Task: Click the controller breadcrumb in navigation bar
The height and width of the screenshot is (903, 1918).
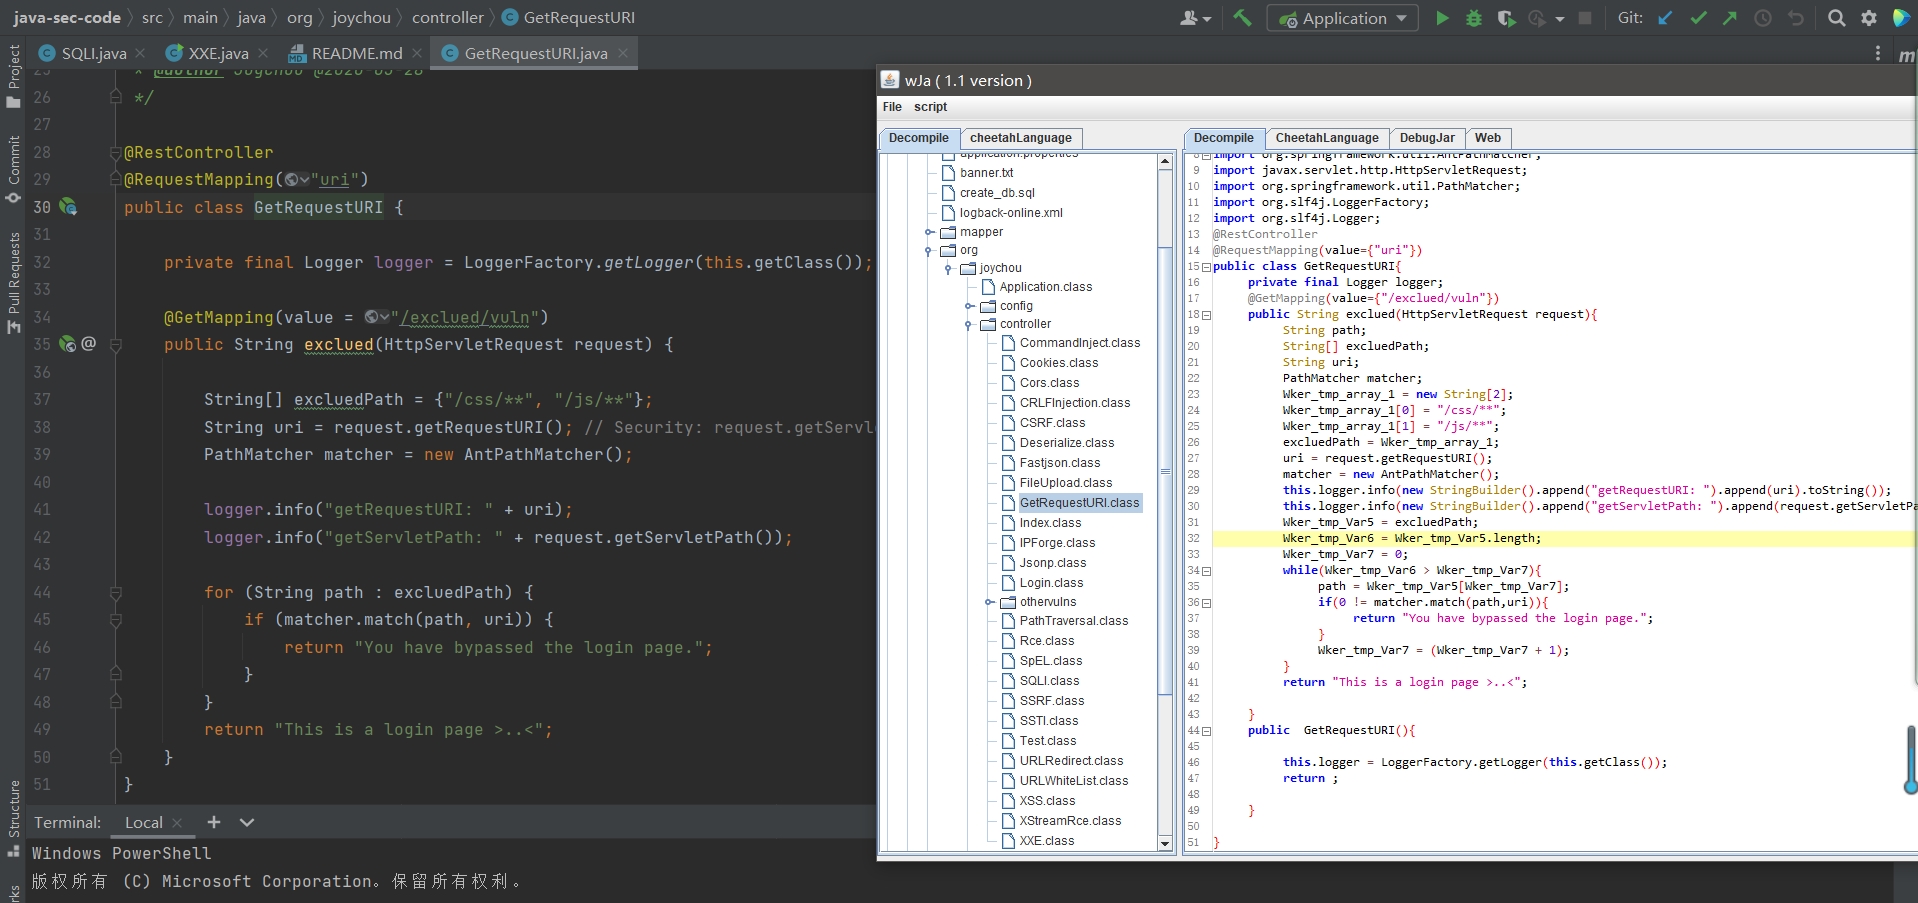Action: coord(447,18)
